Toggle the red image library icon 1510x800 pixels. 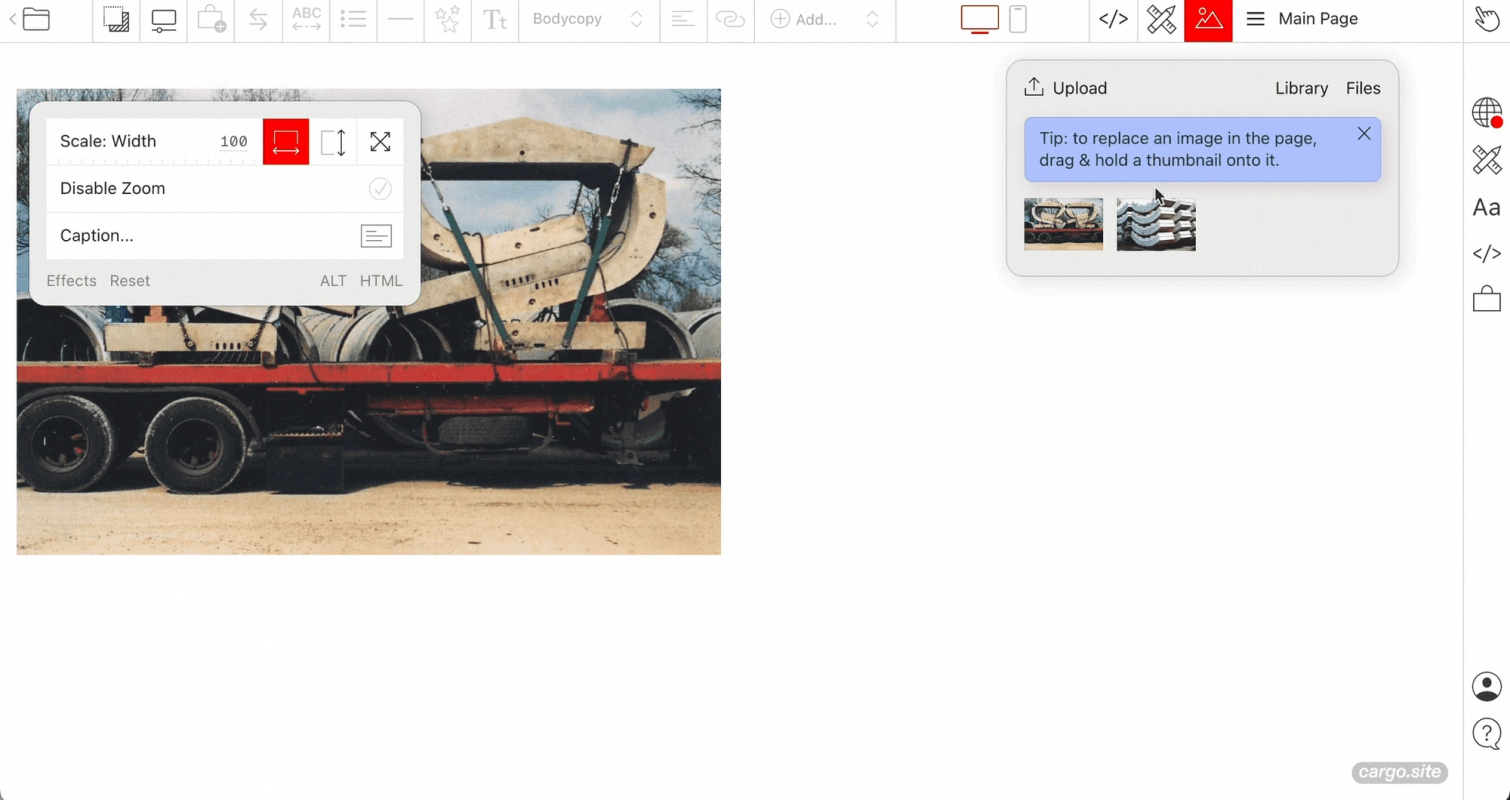(x=1208, y=20)
